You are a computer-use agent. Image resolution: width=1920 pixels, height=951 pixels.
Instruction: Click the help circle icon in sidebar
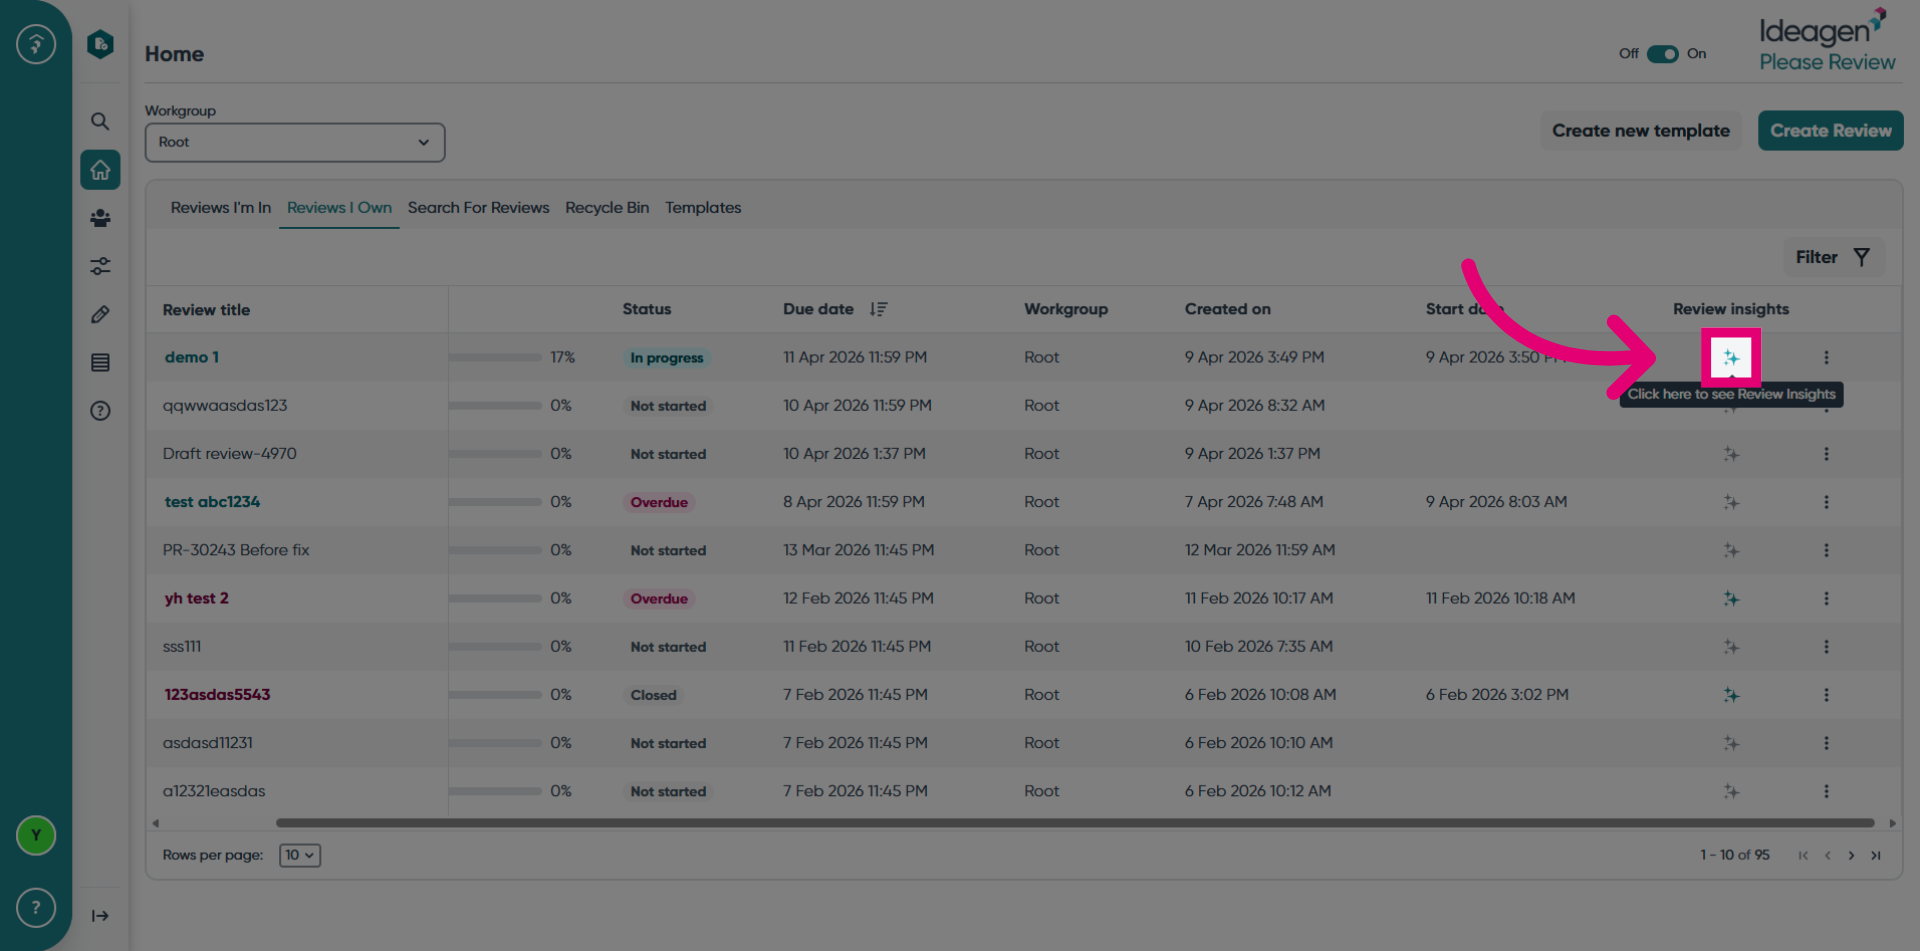(100, 410)
